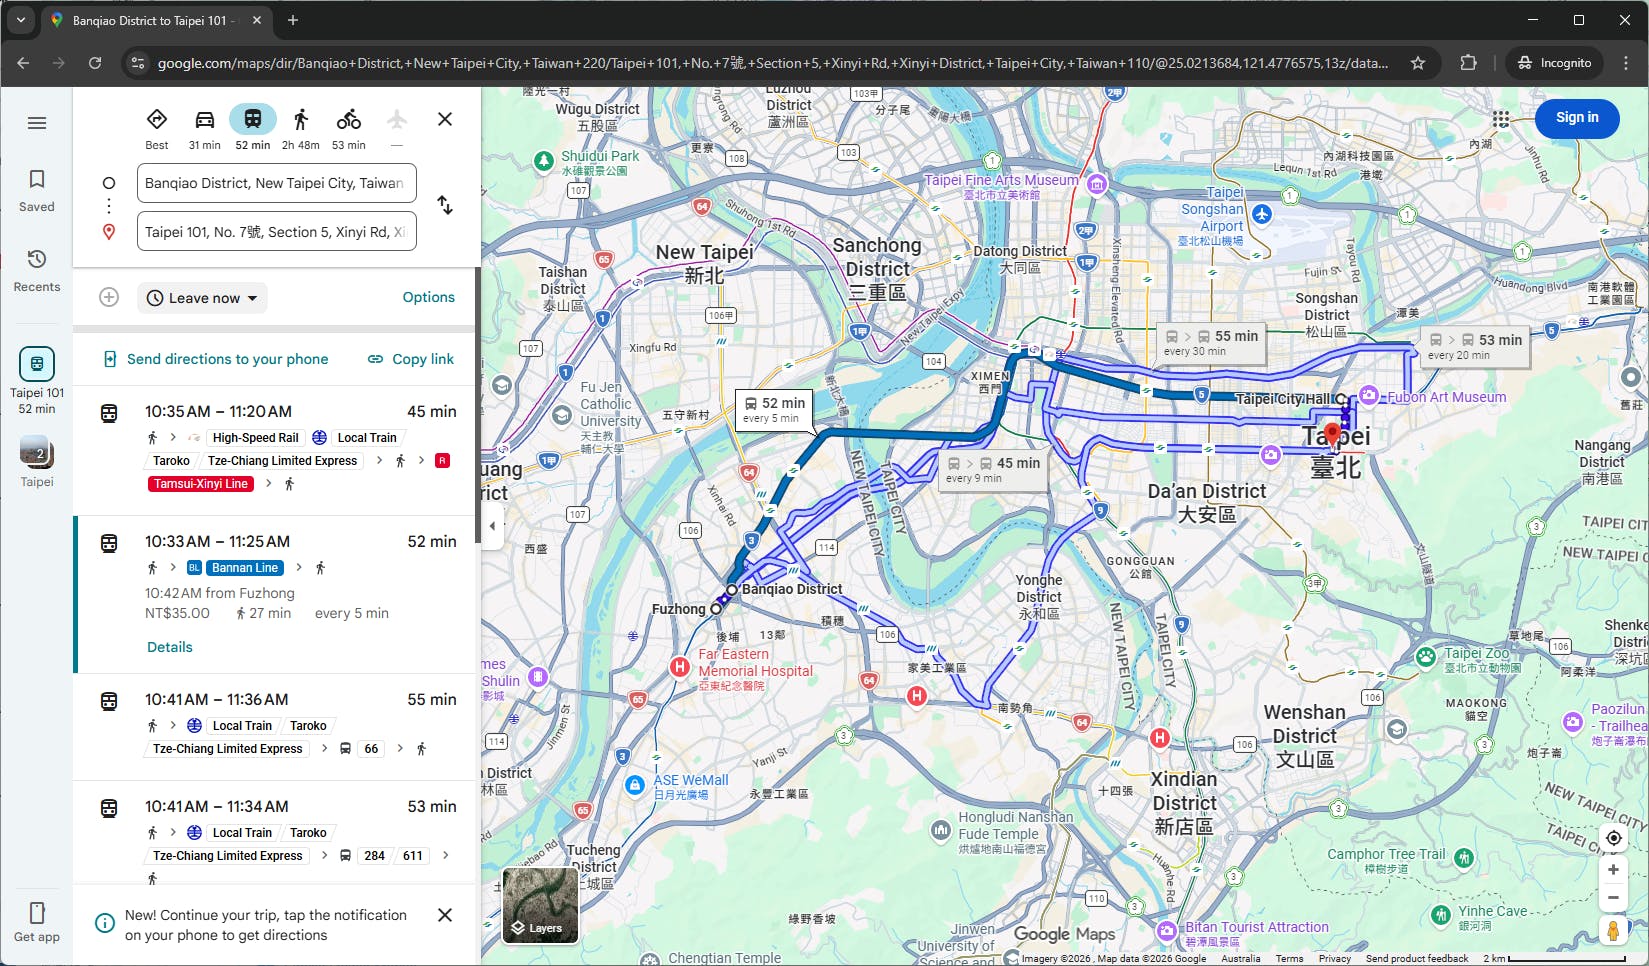Click the ASE WeMall shopping marker
Screen dimensions: 1649x966
pos(634,785)
